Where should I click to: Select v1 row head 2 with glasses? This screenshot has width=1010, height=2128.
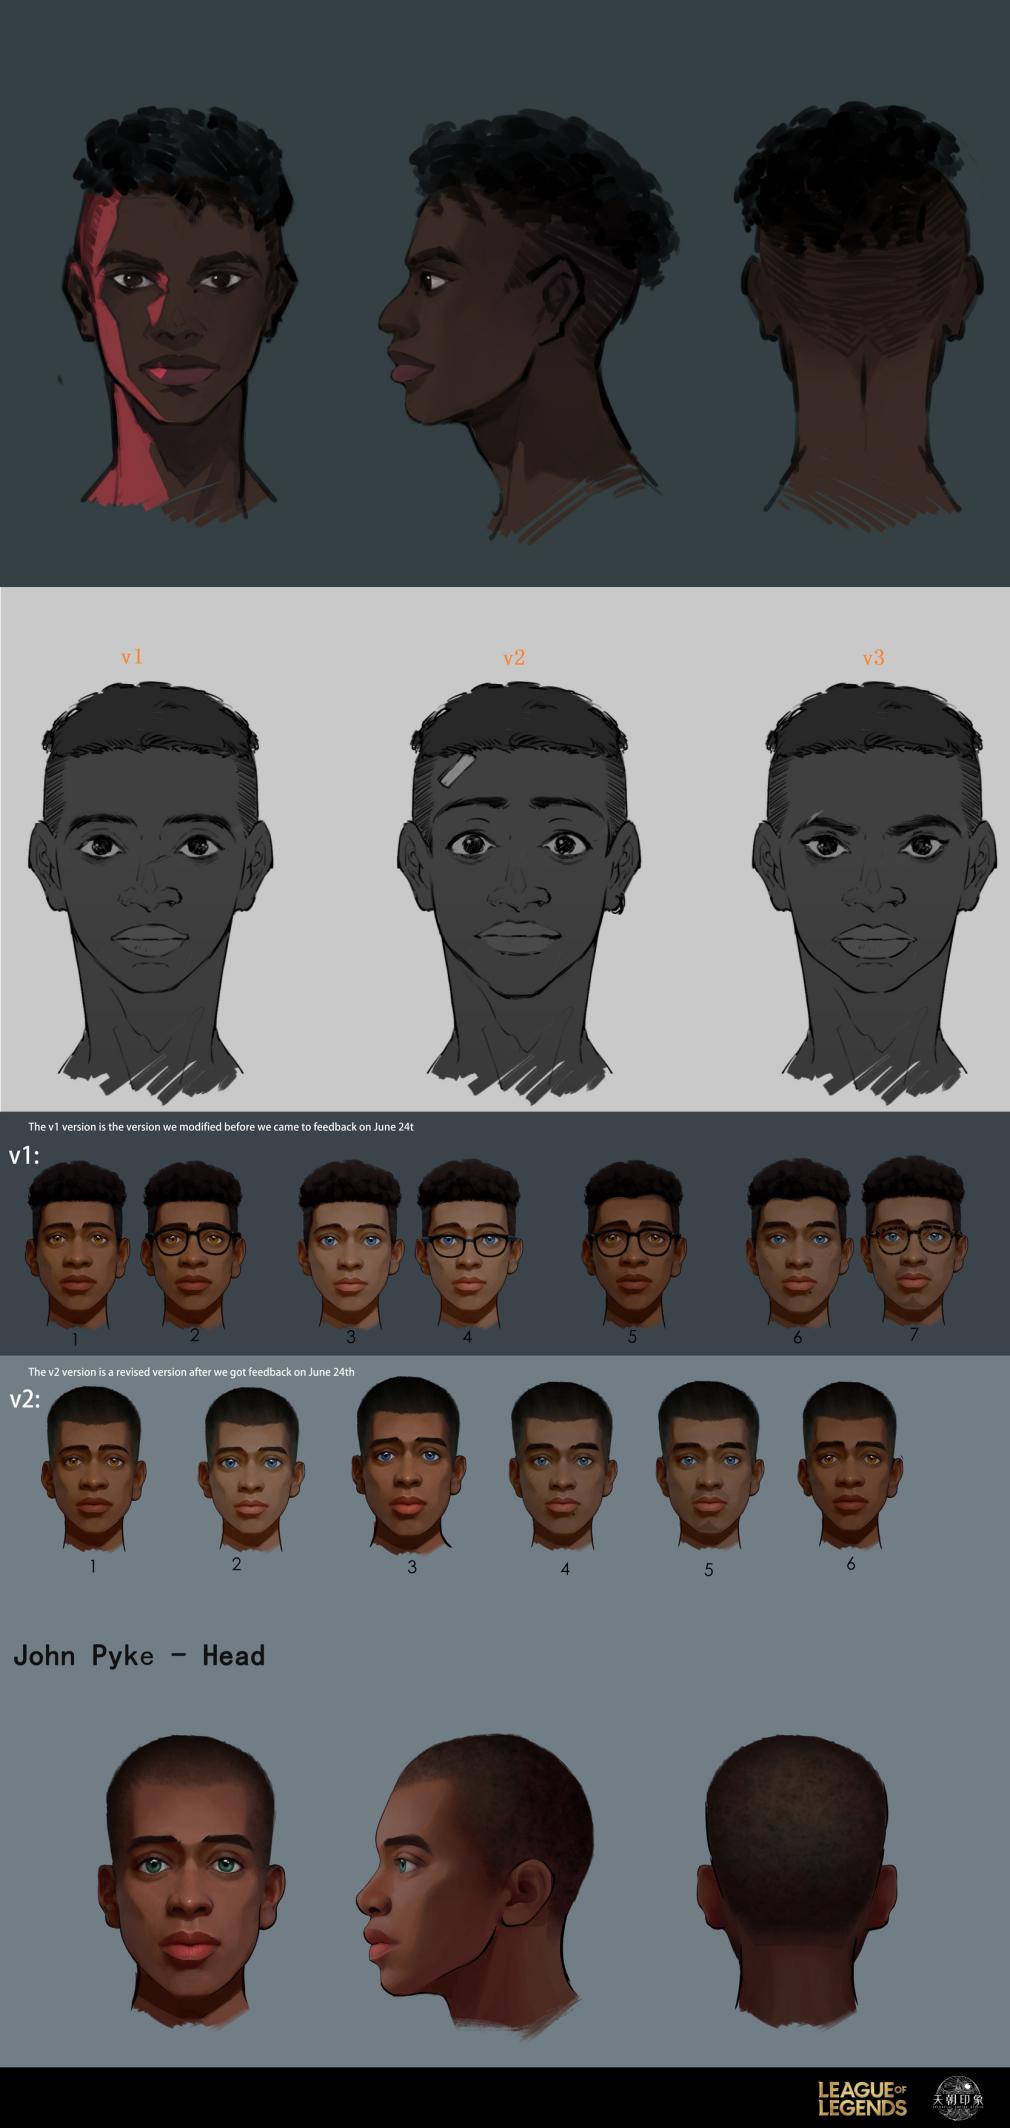pyautogui.click(x=193, y=1242)
